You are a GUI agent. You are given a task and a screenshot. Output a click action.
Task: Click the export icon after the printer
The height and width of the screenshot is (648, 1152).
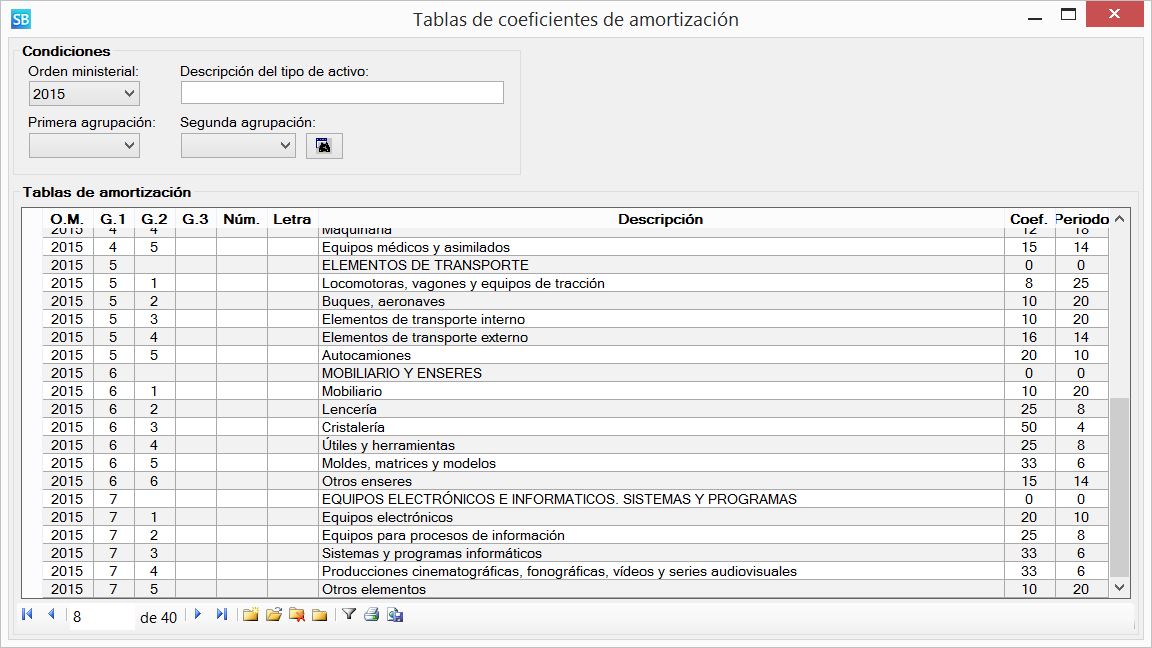395,615
